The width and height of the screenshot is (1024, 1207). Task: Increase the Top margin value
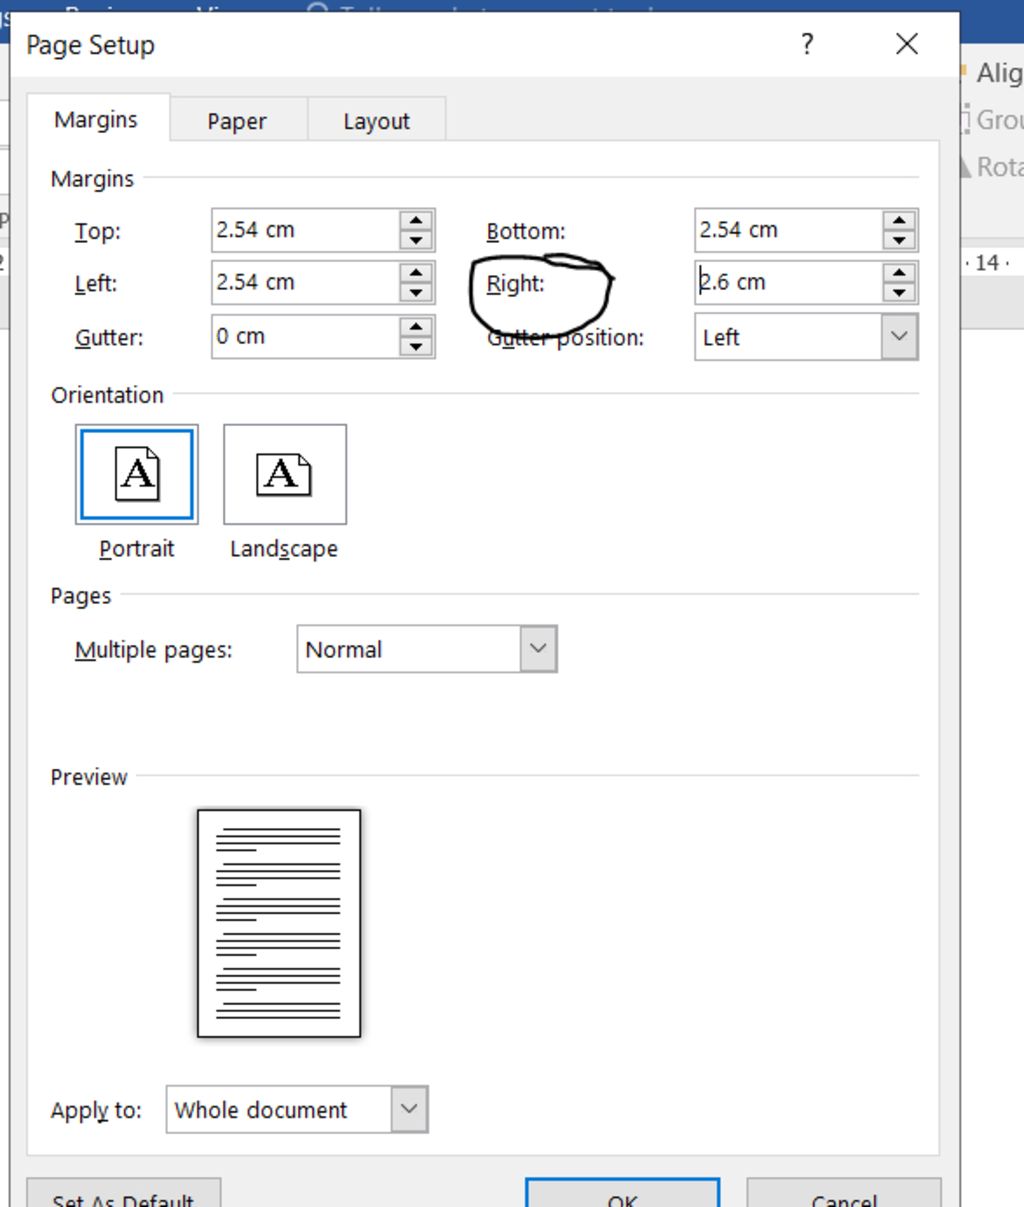coord(417,220)
